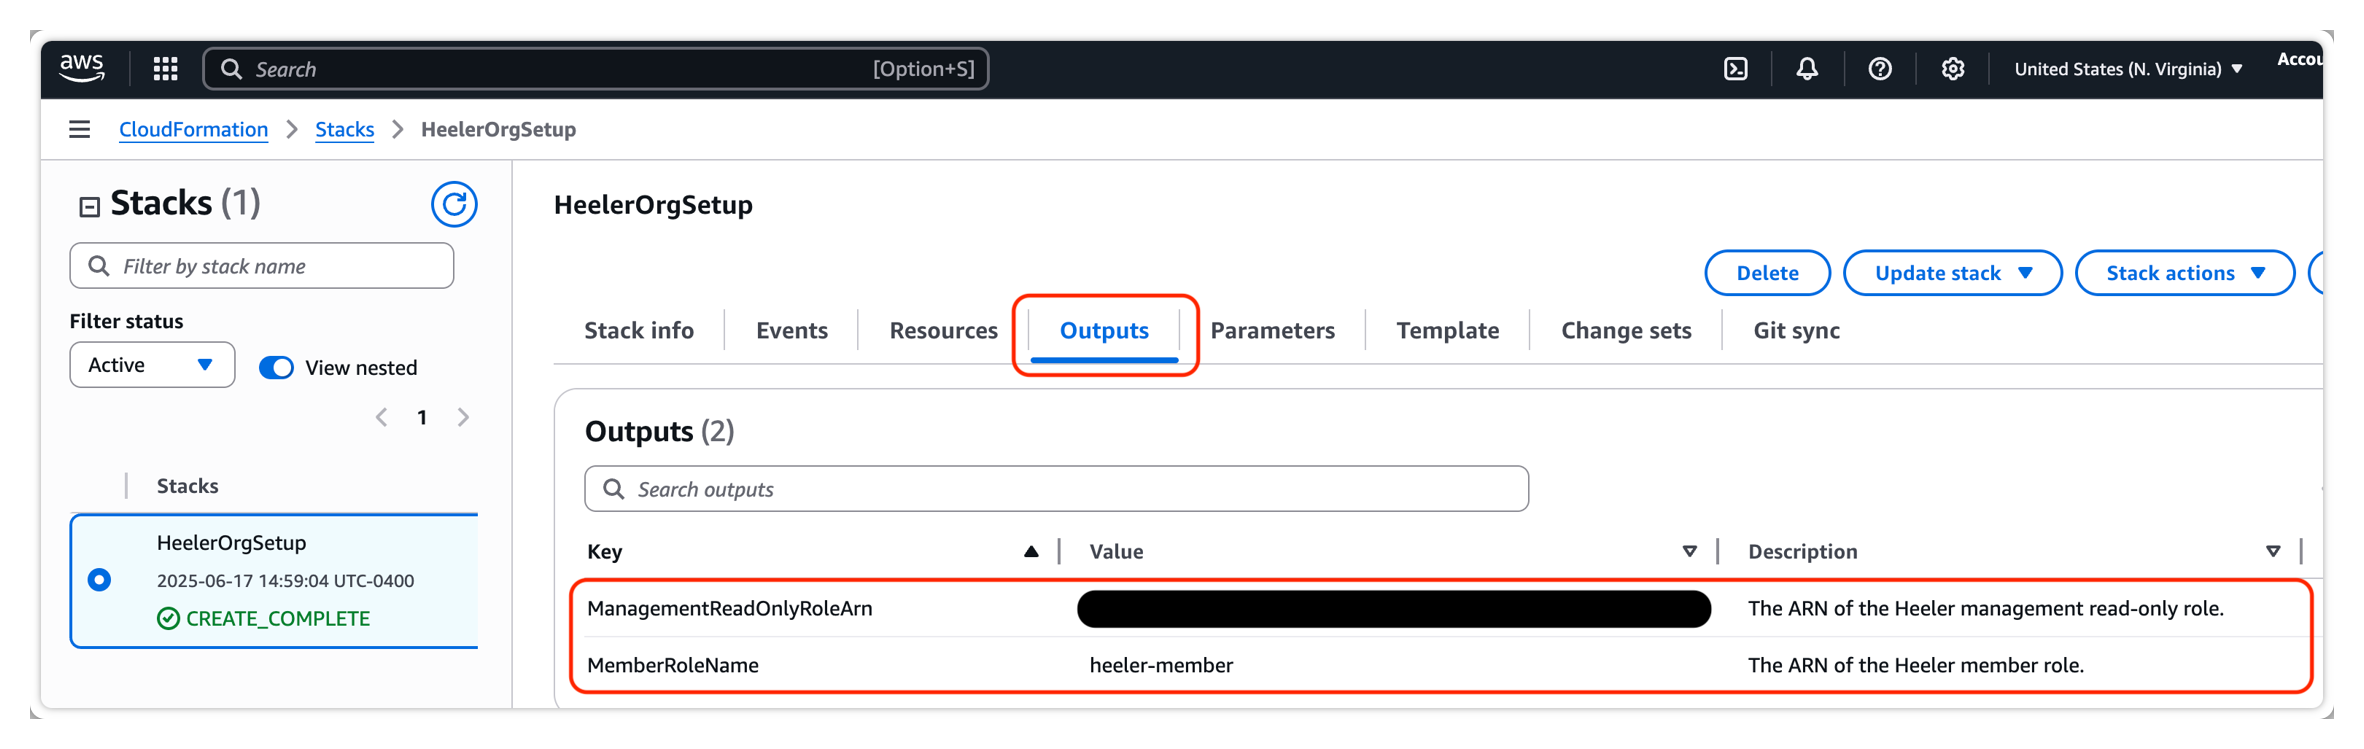Switch to the Resources tab
Image resolution: width=2364 pixels, height=749 pixels.
click(944, 330)
